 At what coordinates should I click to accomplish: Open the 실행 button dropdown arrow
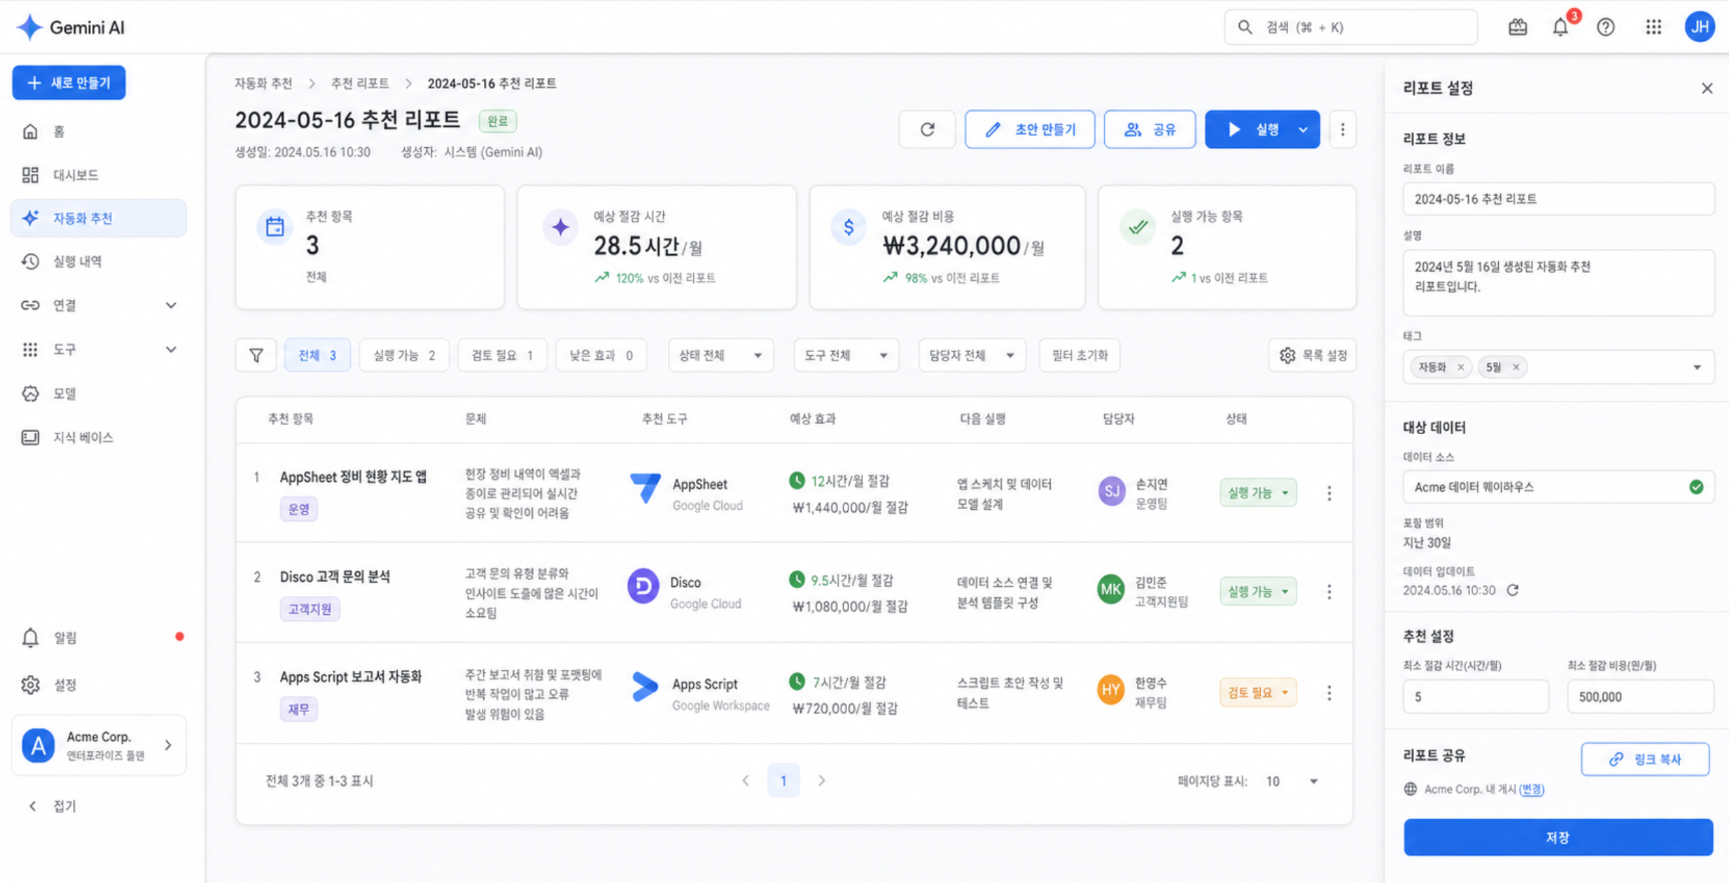point(1303,129)
